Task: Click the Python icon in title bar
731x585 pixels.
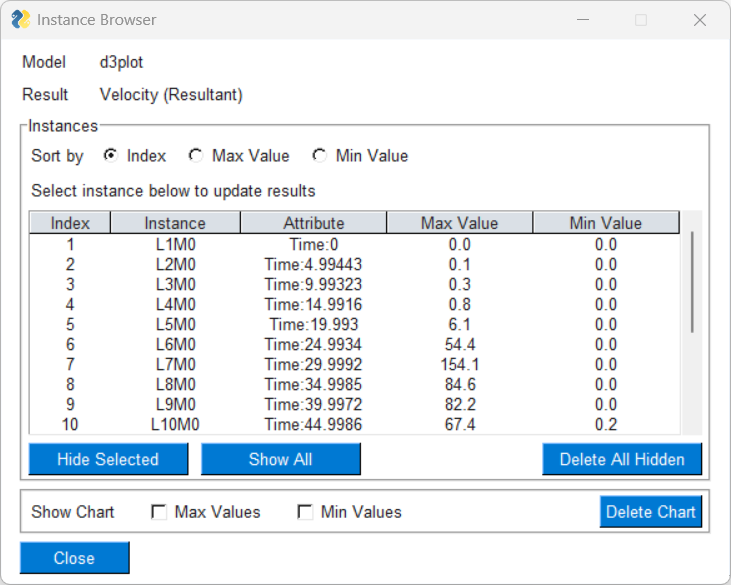Action: click(20, 20)
